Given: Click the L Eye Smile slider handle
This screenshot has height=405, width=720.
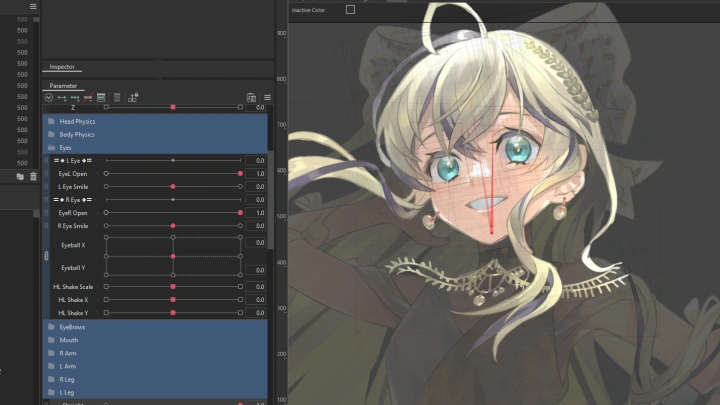Looking at the screenshot, I should (x=173, y=187).
